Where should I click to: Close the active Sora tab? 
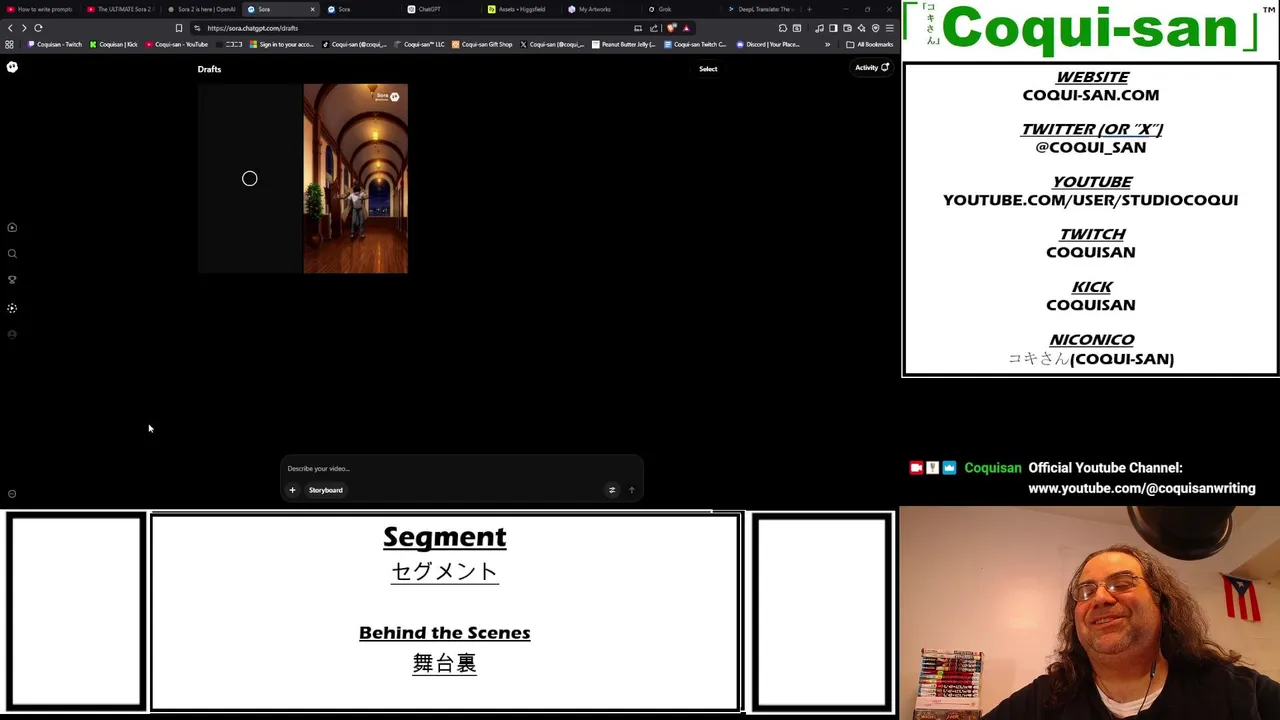(312, 9)
